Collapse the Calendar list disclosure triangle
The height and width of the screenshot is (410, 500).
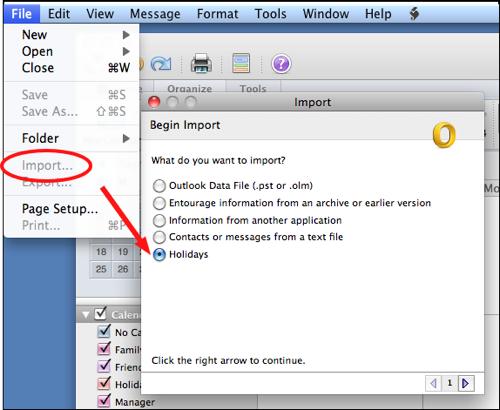pyautogui.click(x=86, y=314)
